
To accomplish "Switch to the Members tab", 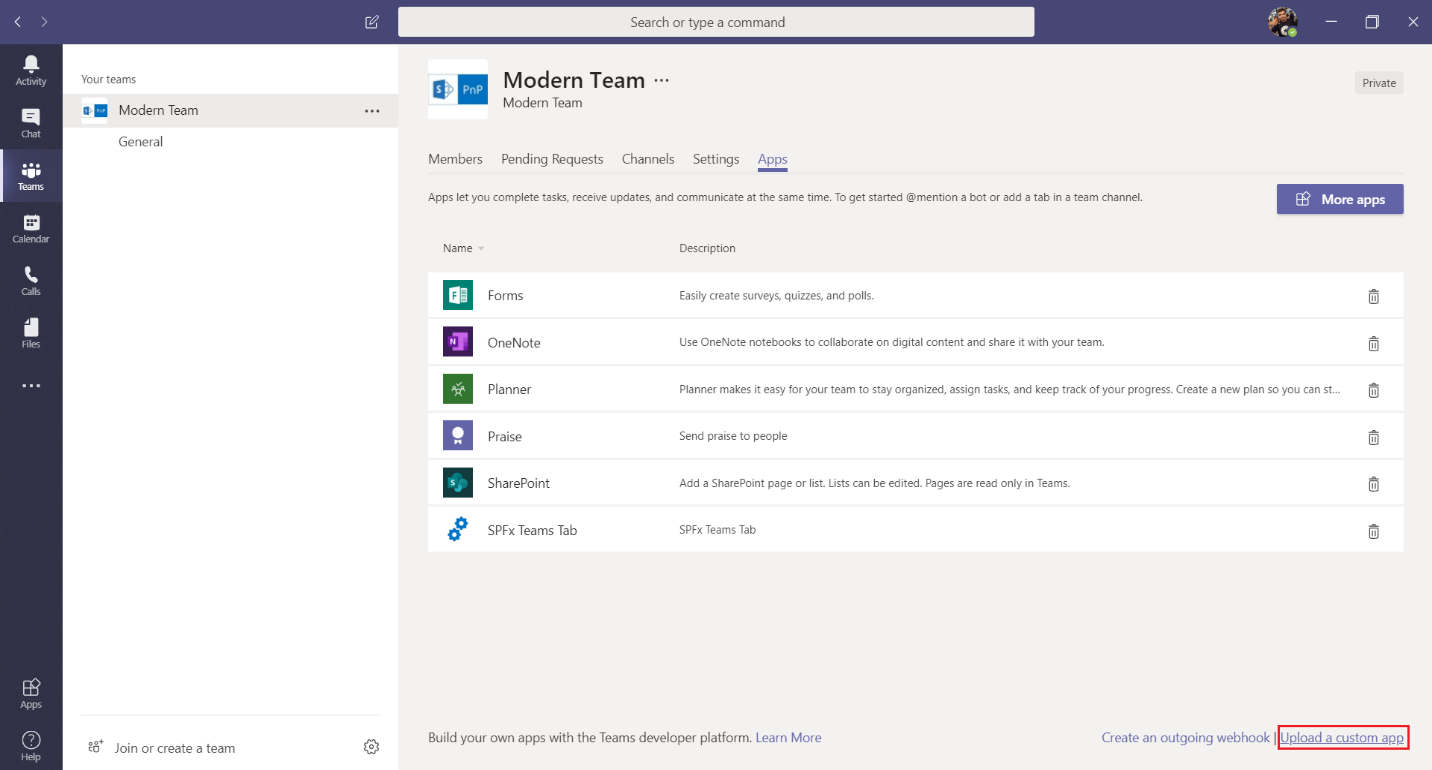I will [455, 159].
